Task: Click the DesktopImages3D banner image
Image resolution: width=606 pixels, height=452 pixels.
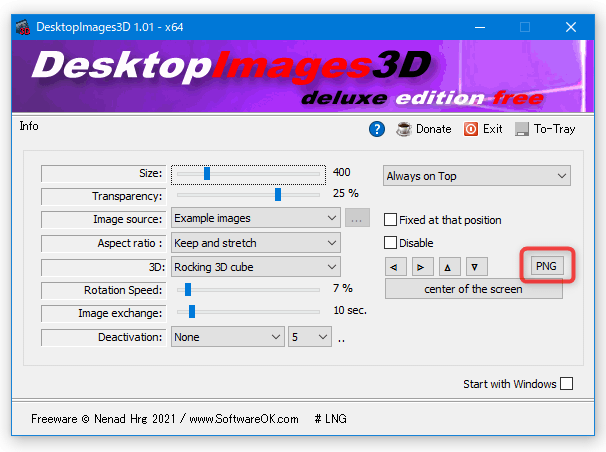Action: [303, 76]
